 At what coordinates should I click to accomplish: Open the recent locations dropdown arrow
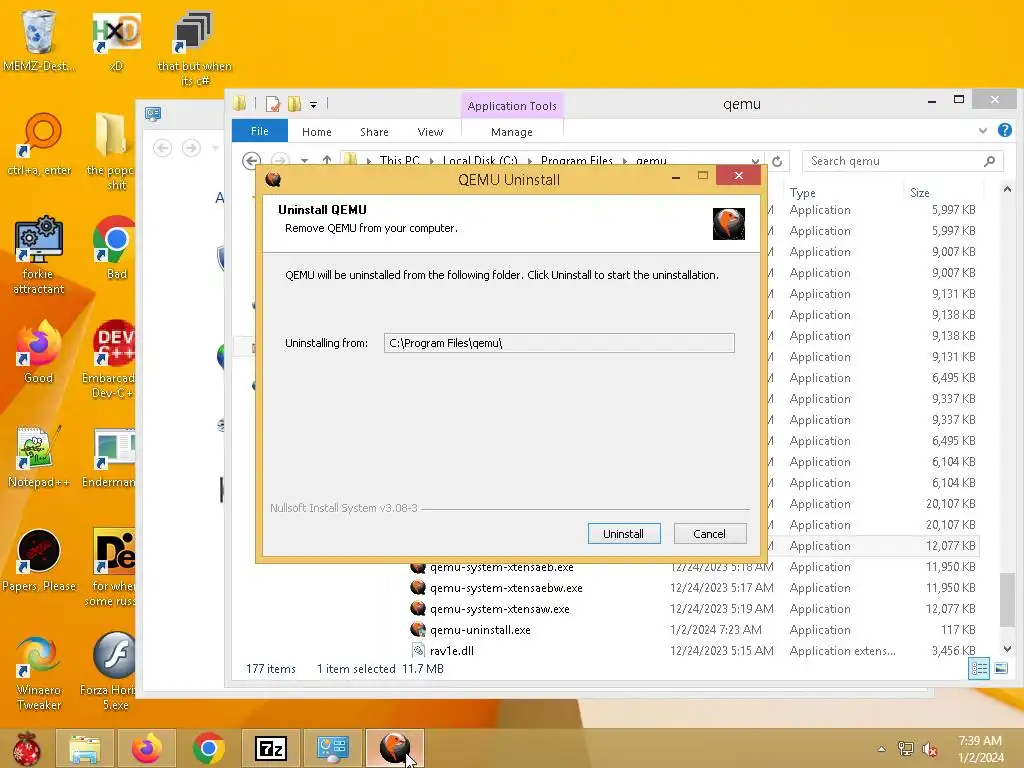[x=304, y=161]
